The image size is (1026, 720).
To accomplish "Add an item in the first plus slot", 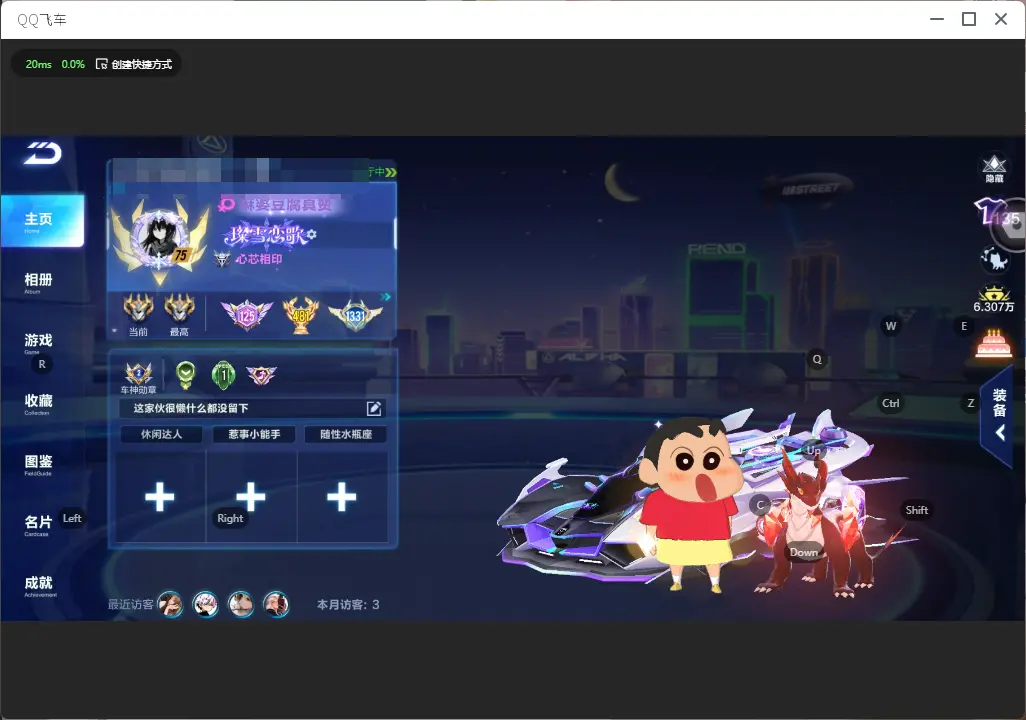I will [x=160, y=497].
